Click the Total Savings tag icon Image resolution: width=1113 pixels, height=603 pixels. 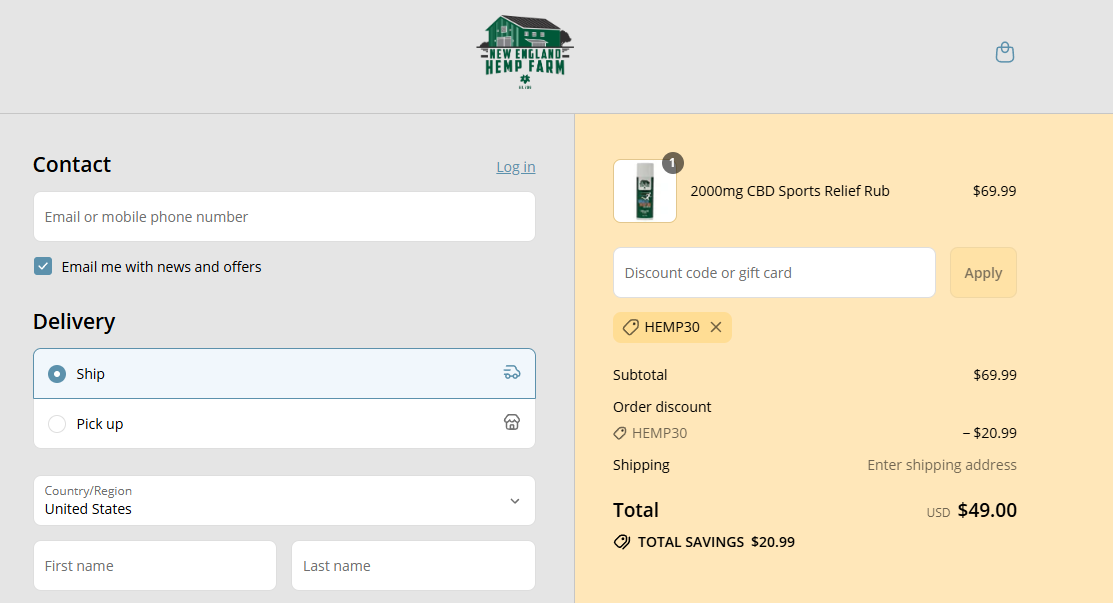click(622, 542)
